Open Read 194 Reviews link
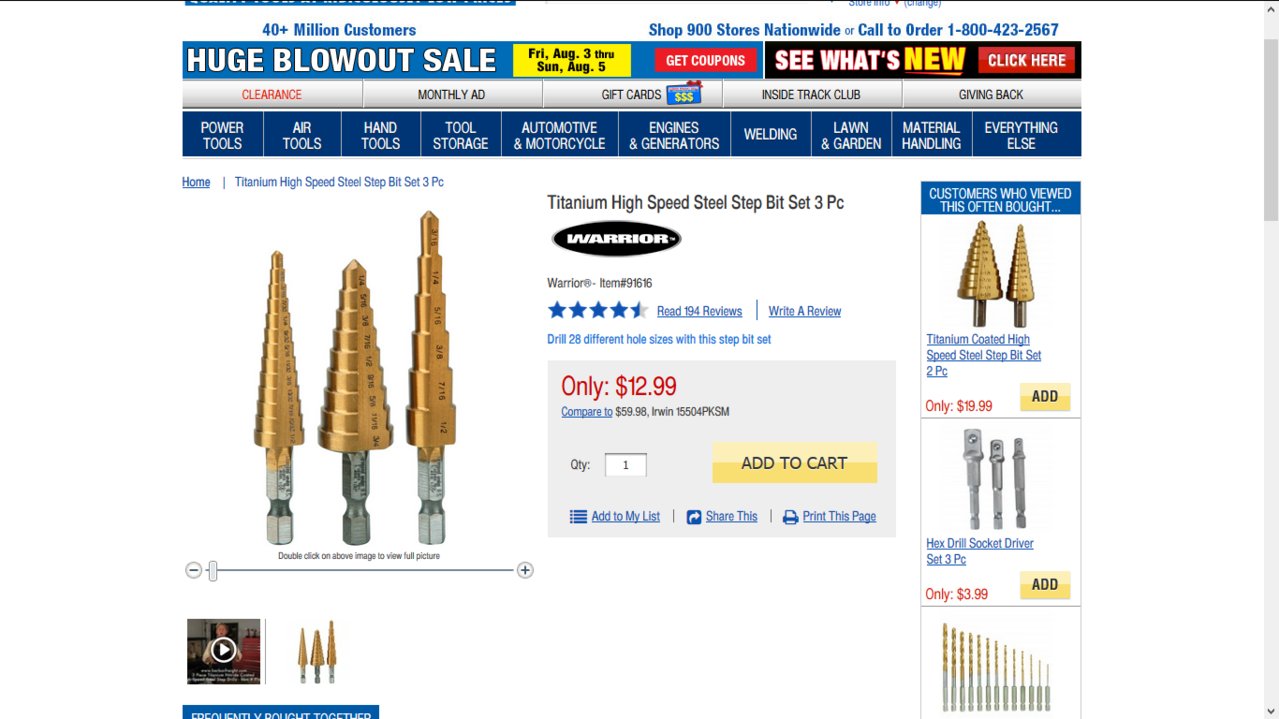Screen dimensions: 1279x719 tap(699, 311)
